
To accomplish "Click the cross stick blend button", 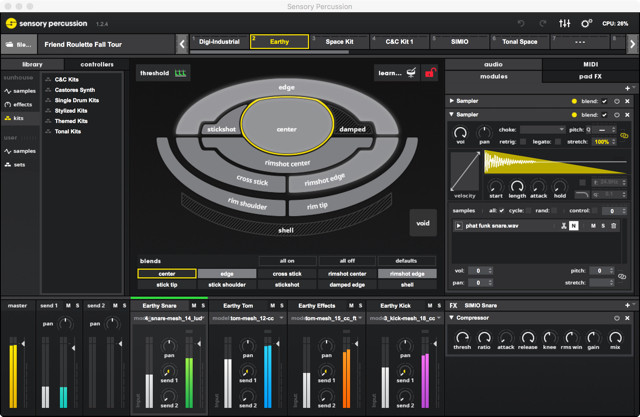I will pos(287,274).
